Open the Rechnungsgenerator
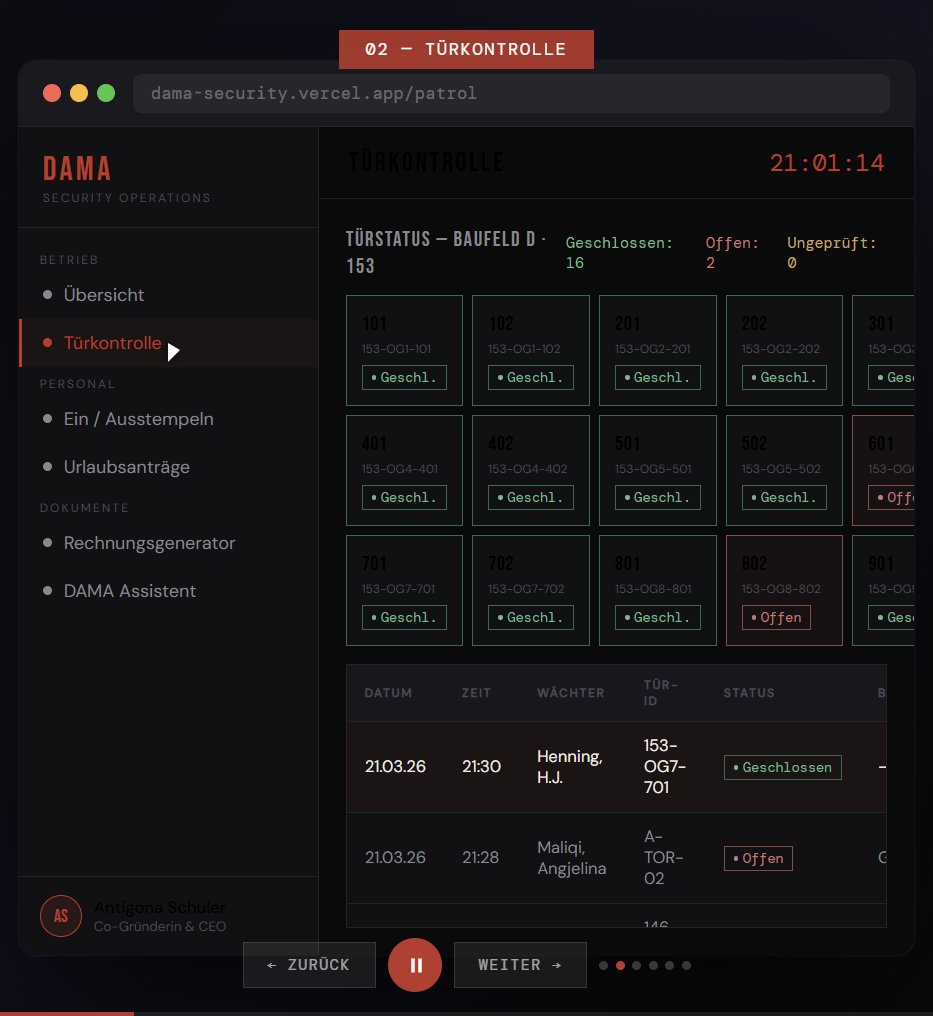 [x=168, y=543]
